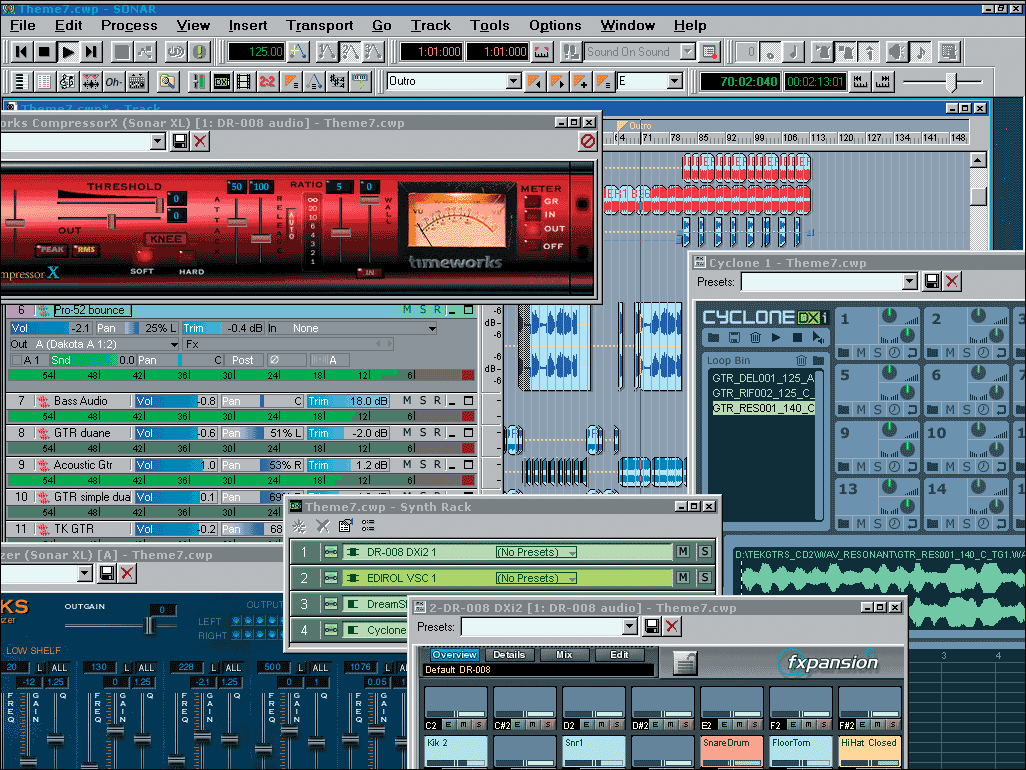Open the DXi Synth Rack icon
Image resolution: width=1026 pixels, height=770 pixels.
(x=222, y=82)
